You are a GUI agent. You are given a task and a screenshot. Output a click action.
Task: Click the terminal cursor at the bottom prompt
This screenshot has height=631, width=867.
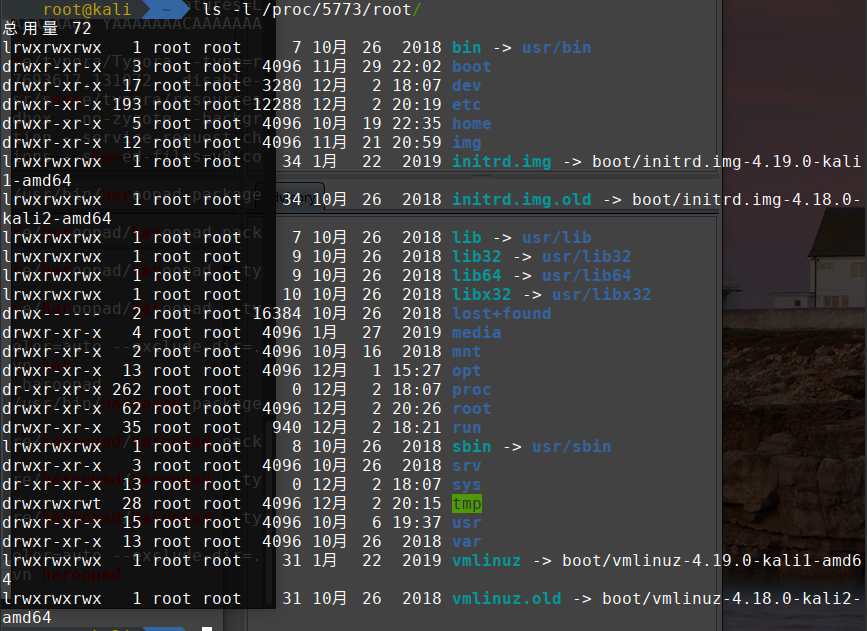click(207, 628)
